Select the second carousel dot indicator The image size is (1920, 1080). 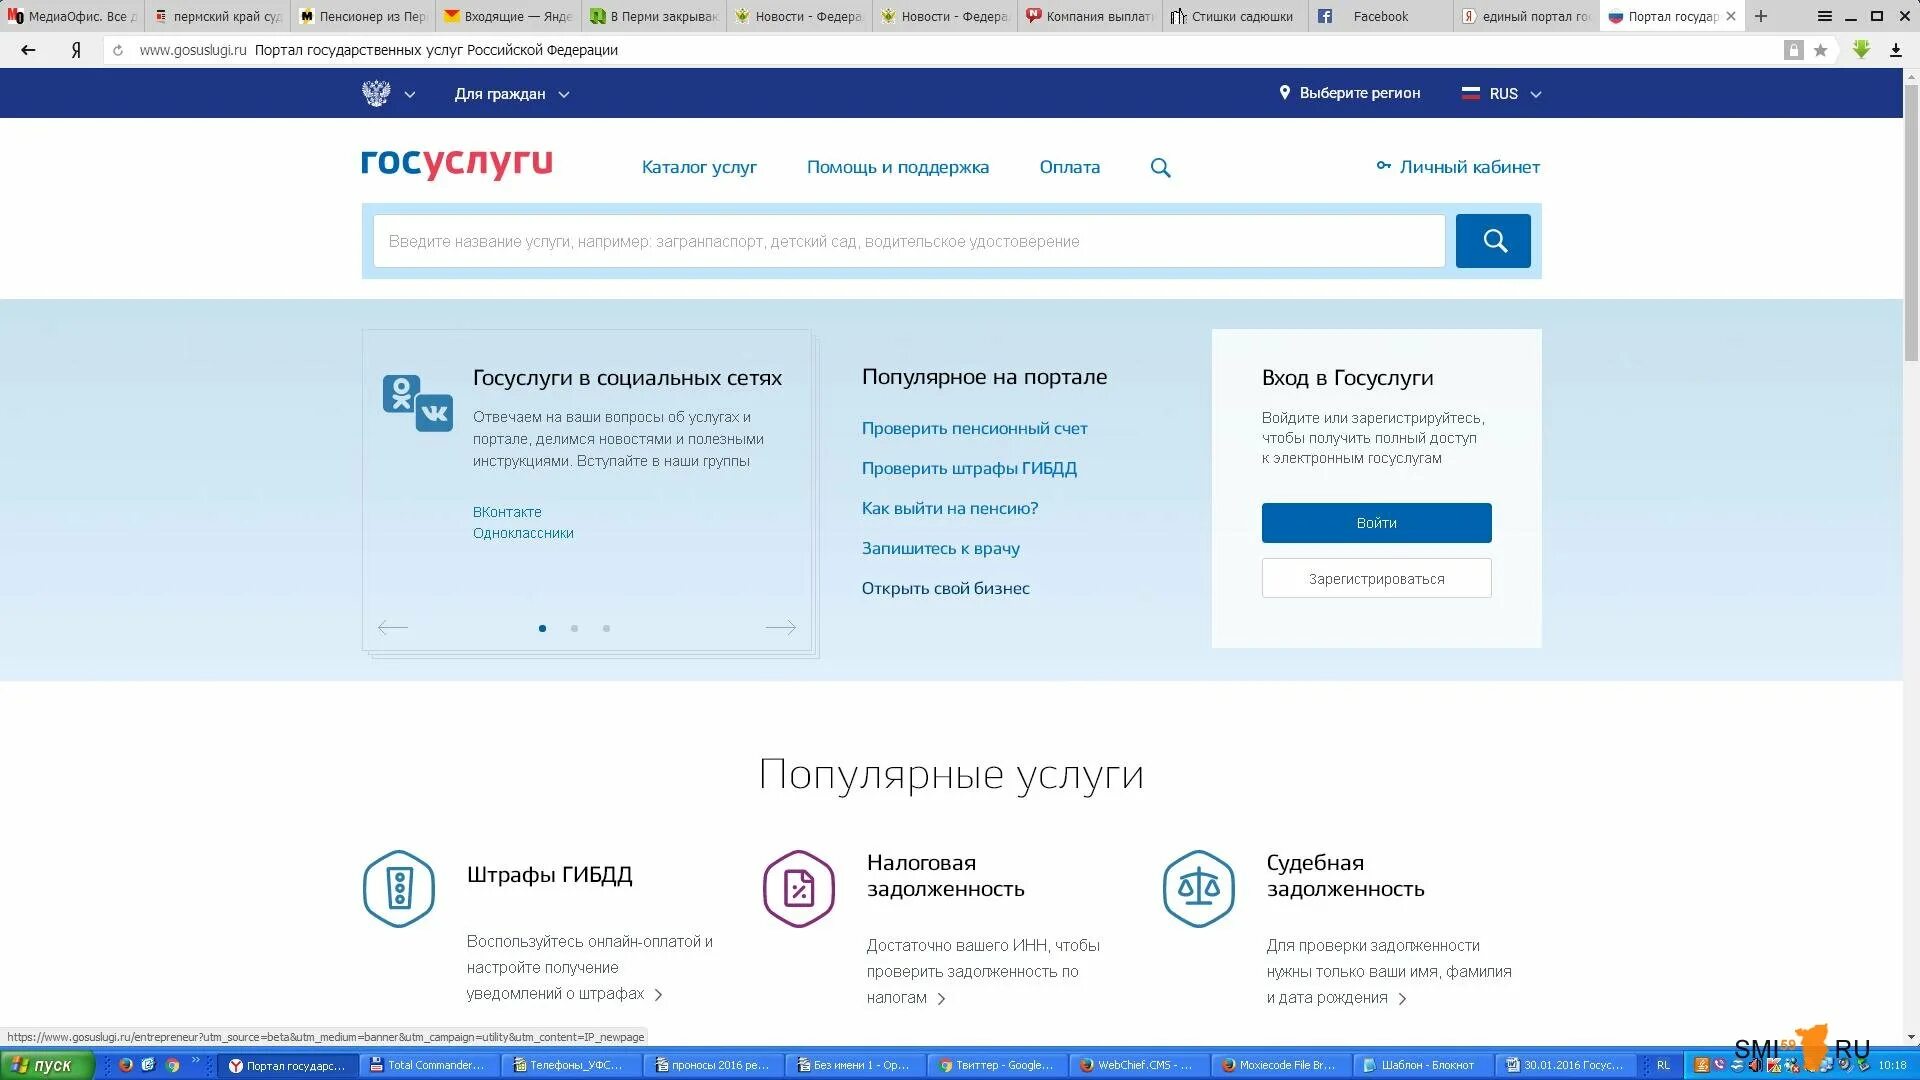pos(574,628)
